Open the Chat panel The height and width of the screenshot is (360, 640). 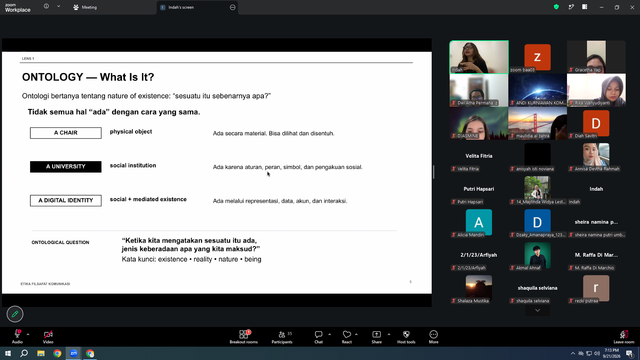click(x=318, y=337)
